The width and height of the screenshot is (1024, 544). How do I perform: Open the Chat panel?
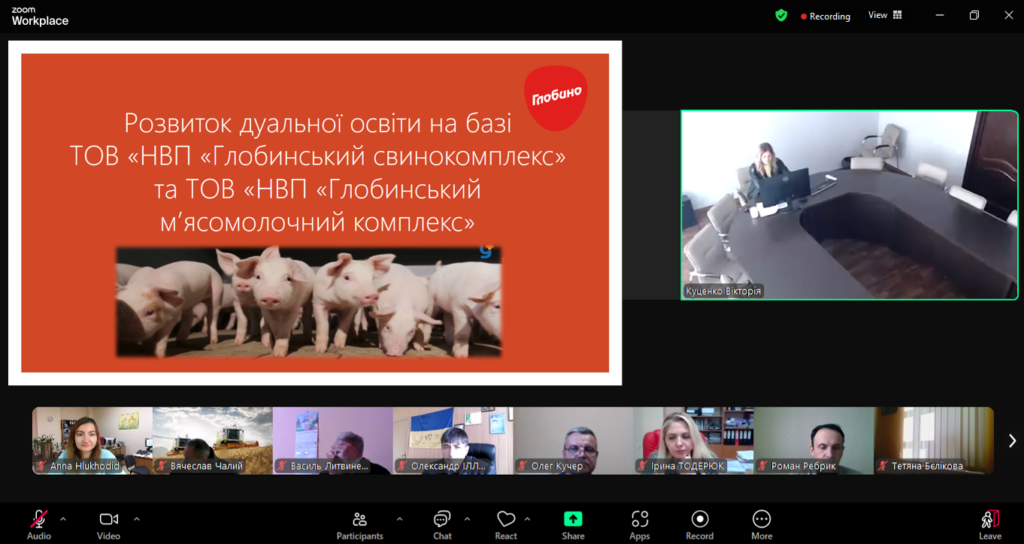(442, 522)
